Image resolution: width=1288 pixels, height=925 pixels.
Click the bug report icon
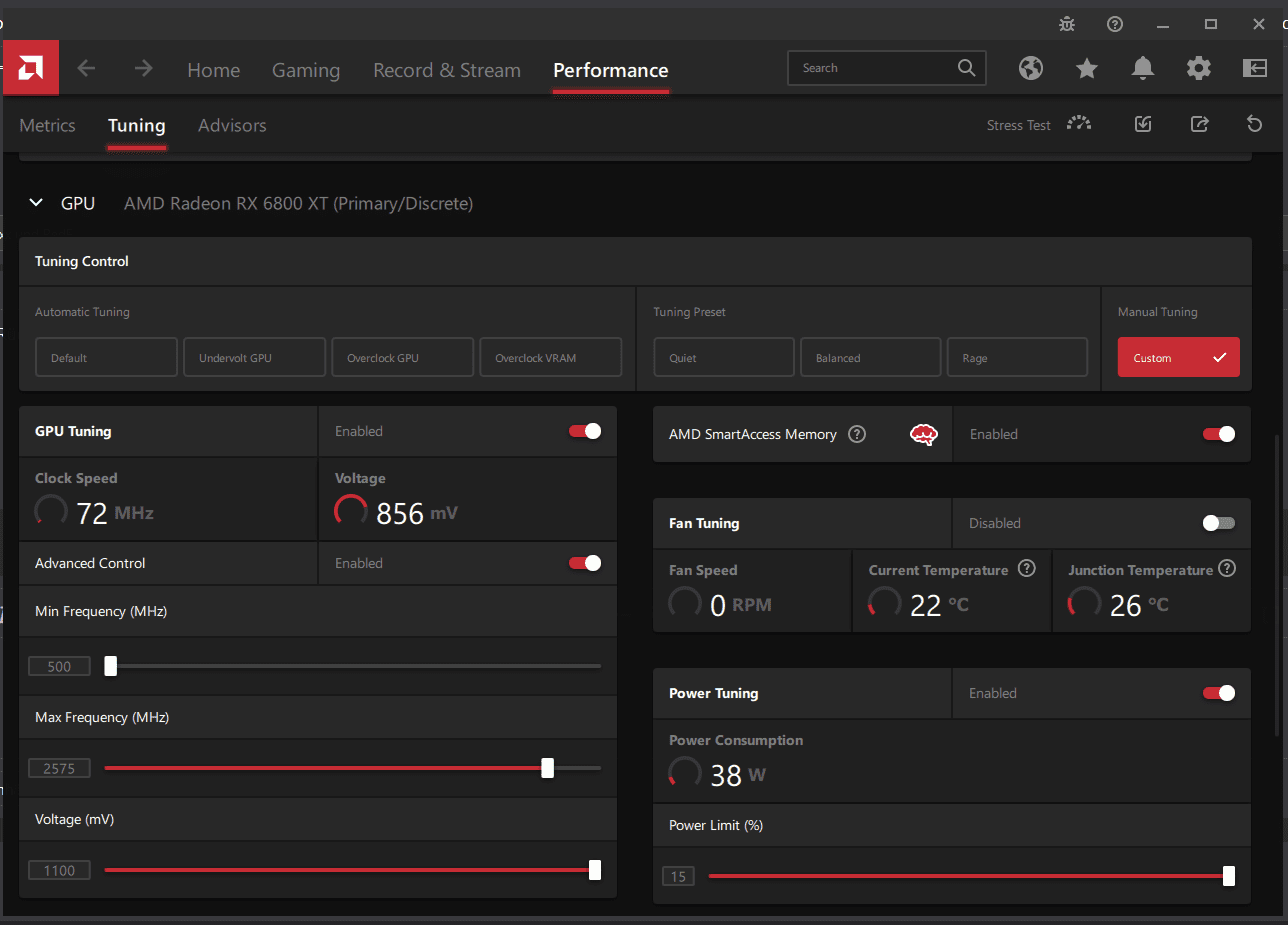[1067, 24]
